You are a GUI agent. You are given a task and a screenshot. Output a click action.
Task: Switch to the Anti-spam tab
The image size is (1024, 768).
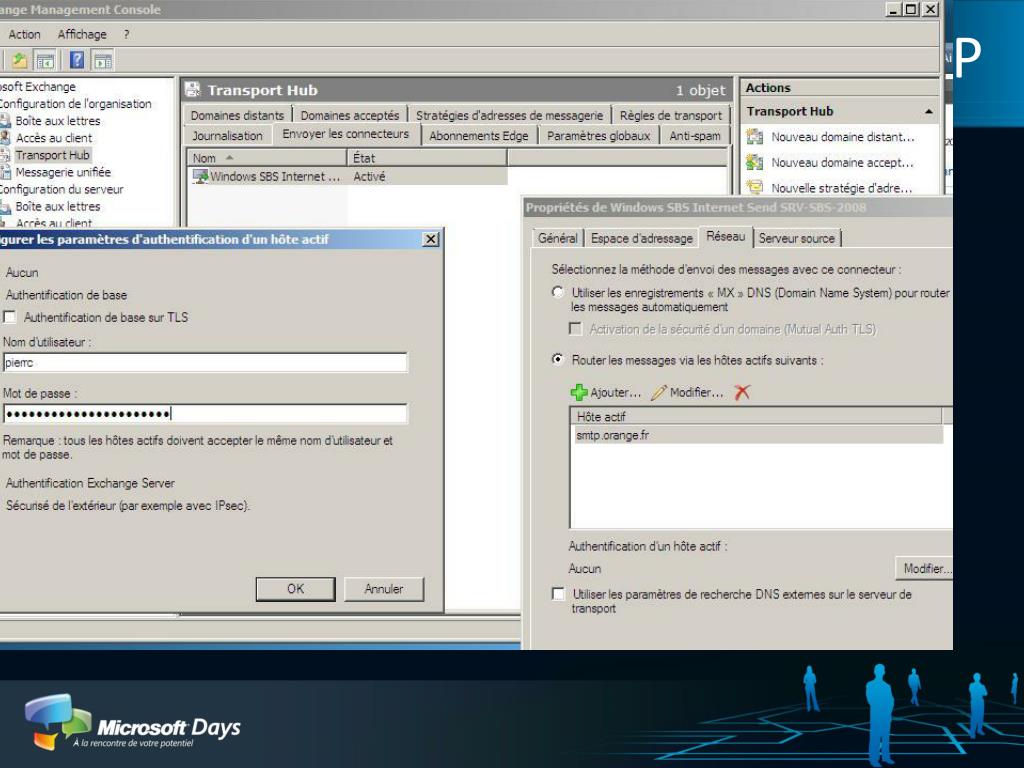695,136
